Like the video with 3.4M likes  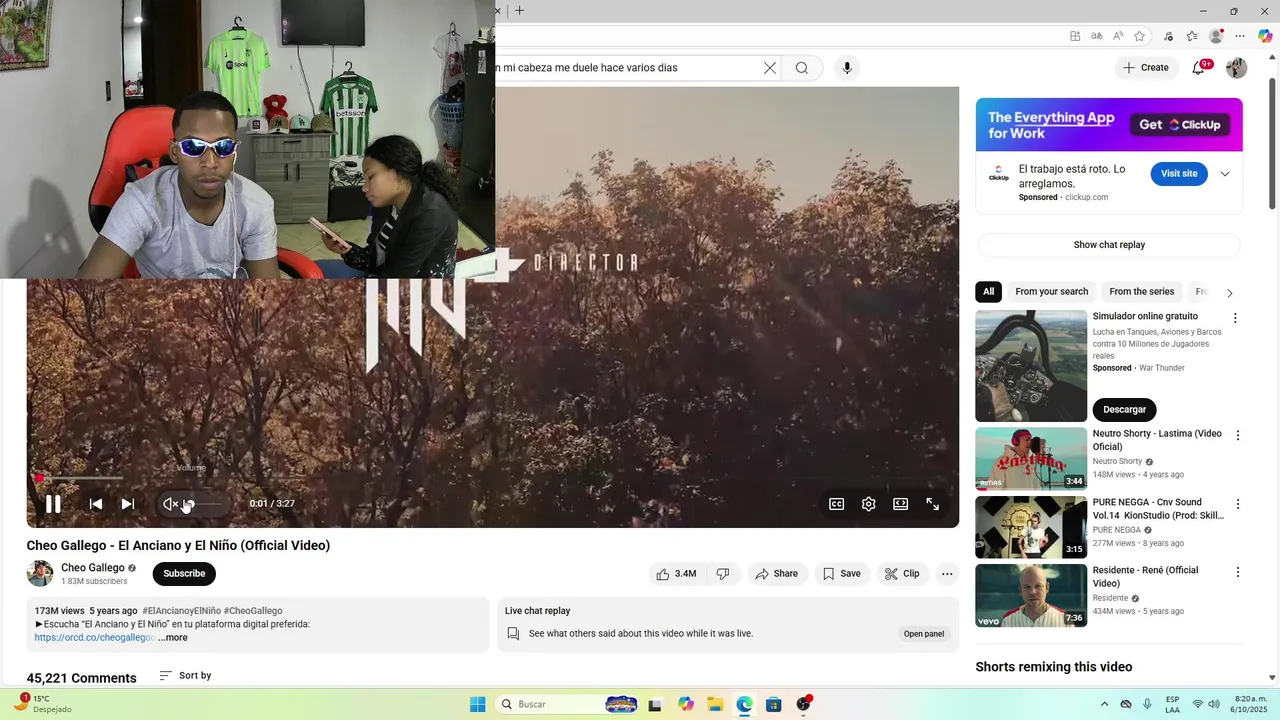point(677,574)
